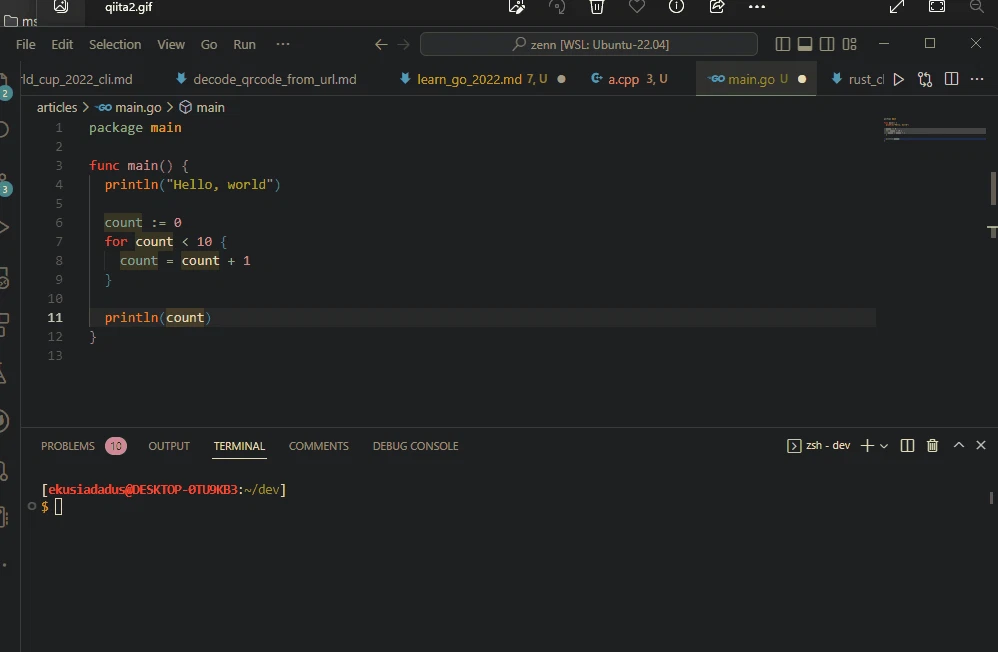Show file info in photo viewer
The width and height of the screenshot is (998, 652).
coord(676,6)
